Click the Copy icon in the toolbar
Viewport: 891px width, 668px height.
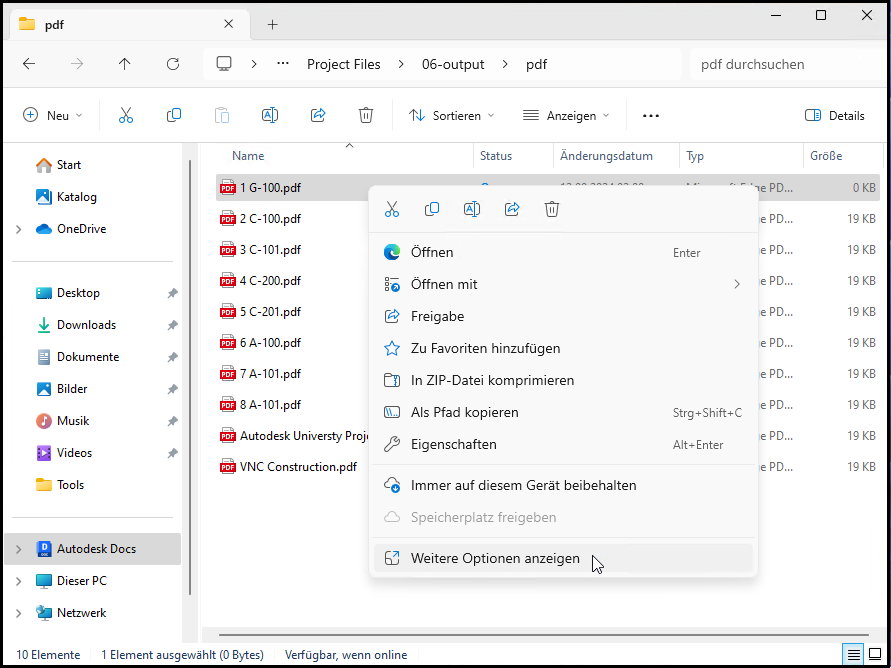click(x=174, y=115)
